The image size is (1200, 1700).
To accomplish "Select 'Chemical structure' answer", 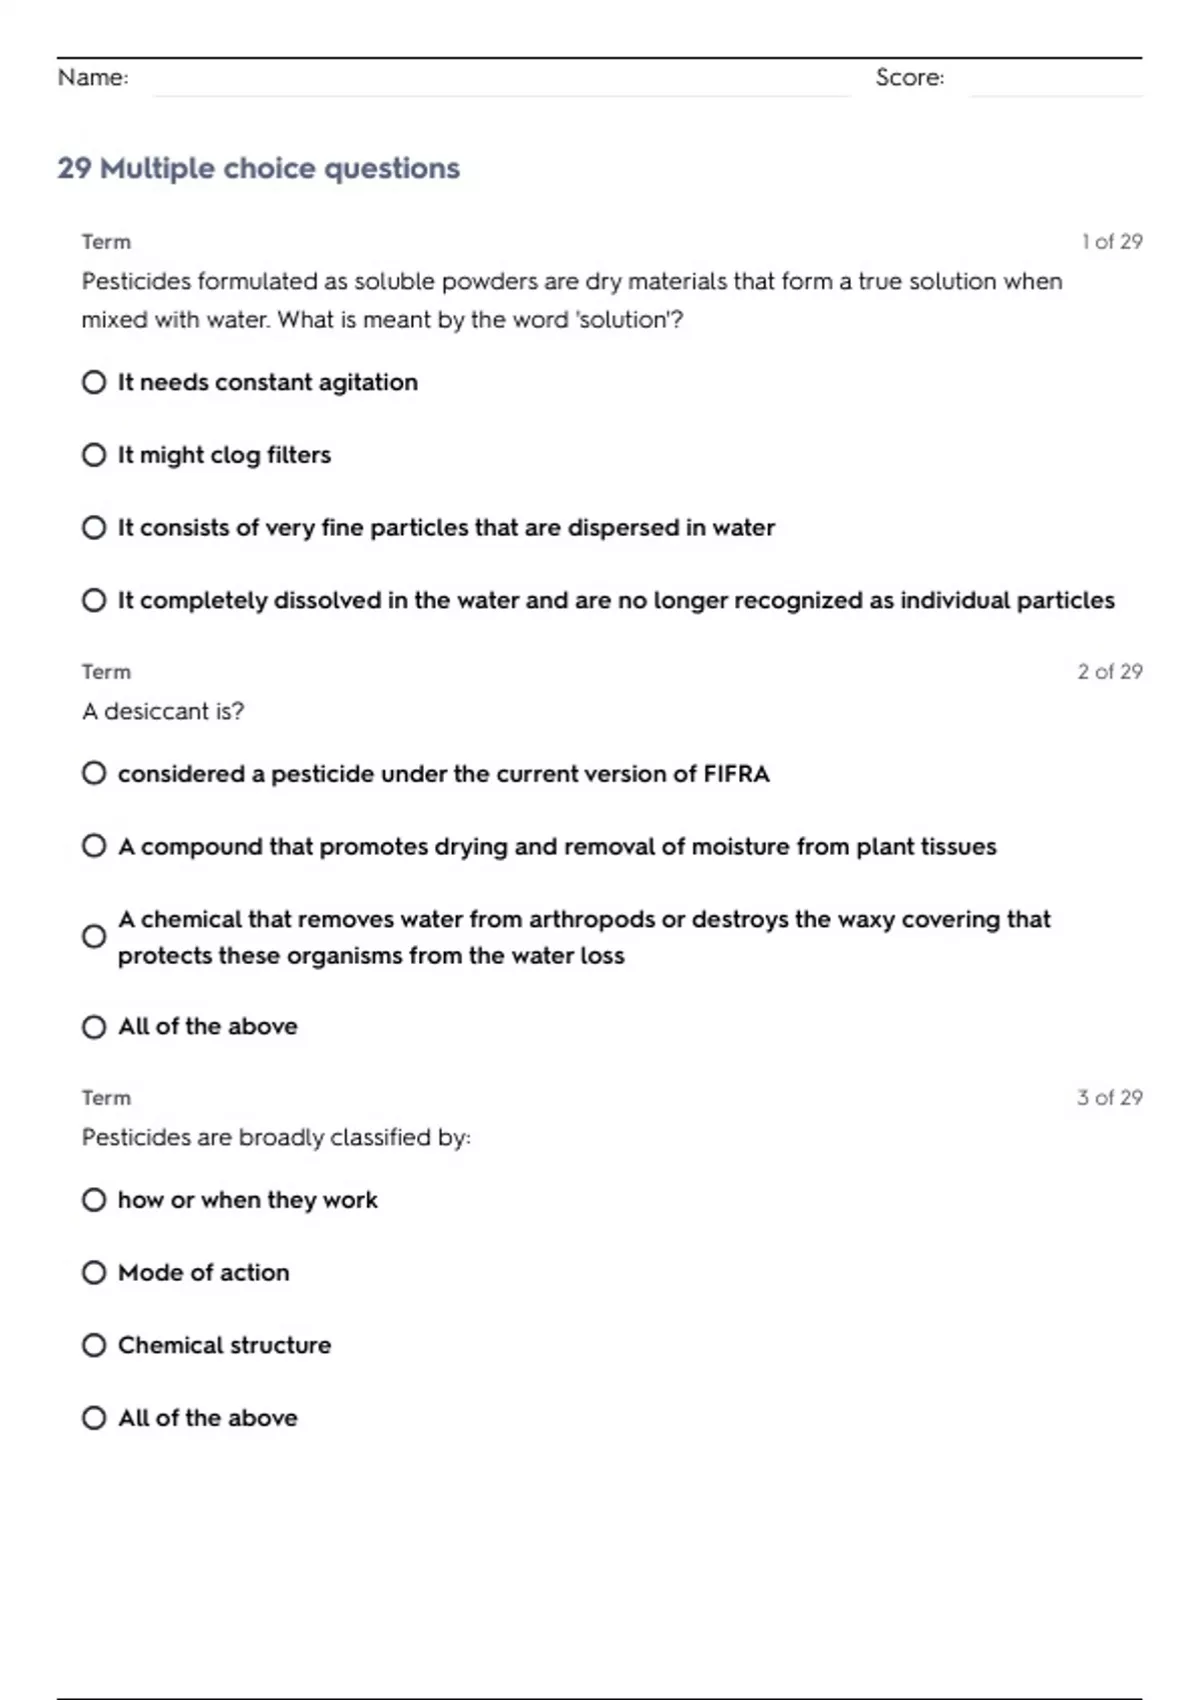I will [94, 1345].
